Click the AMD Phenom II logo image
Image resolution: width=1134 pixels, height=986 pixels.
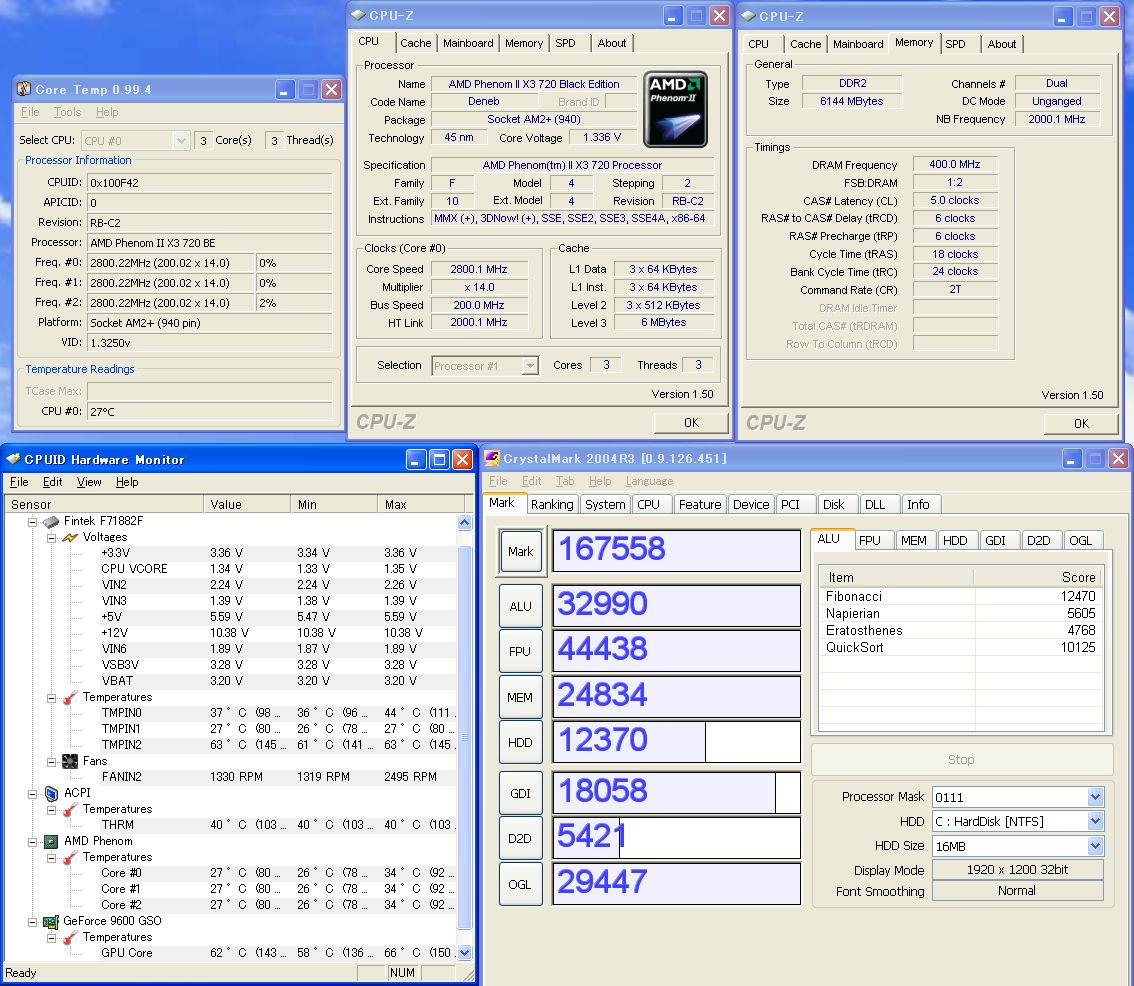pos(675,109)
